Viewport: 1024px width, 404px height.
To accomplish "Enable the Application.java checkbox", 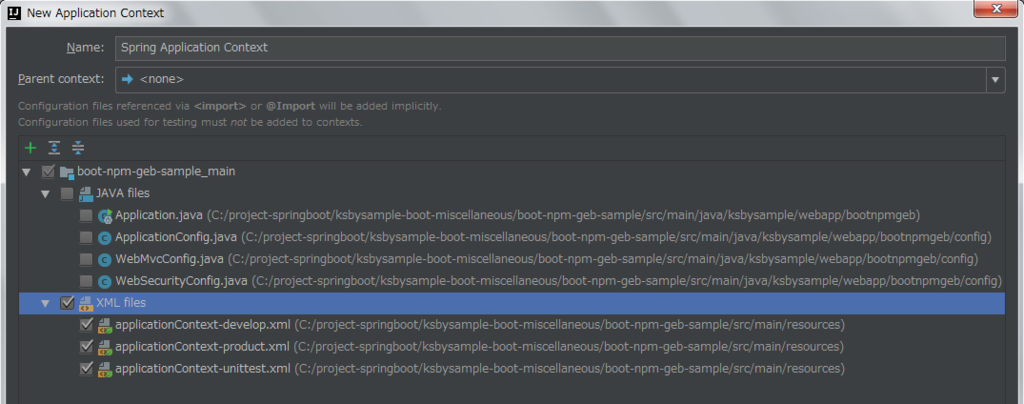I will click(x=86, y=215).
